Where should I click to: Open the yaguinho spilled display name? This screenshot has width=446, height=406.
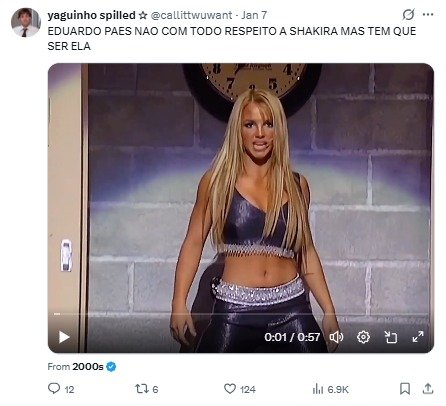click(91, 15)
